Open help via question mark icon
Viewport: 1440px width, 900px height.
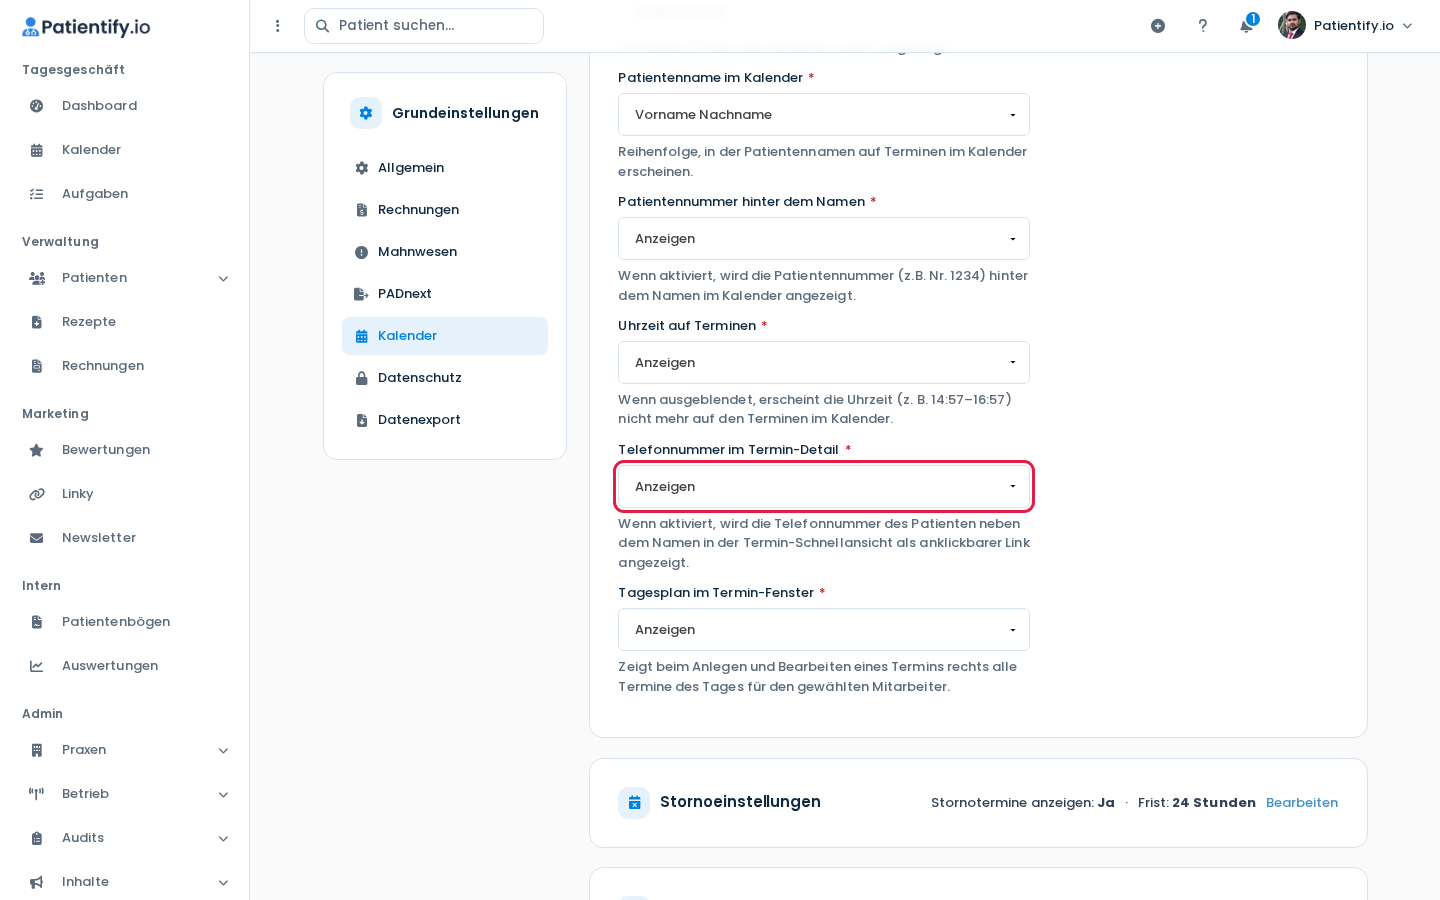1203,26
